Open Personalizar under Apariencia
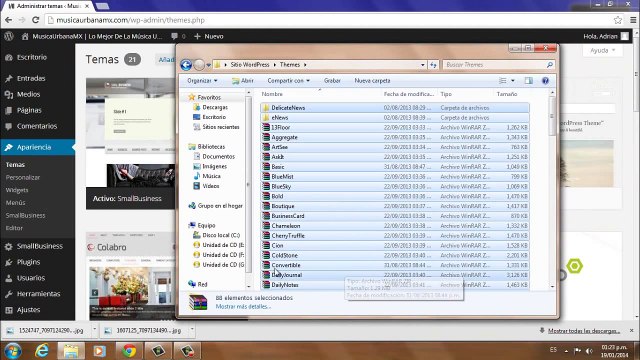 tap(23, 178)
